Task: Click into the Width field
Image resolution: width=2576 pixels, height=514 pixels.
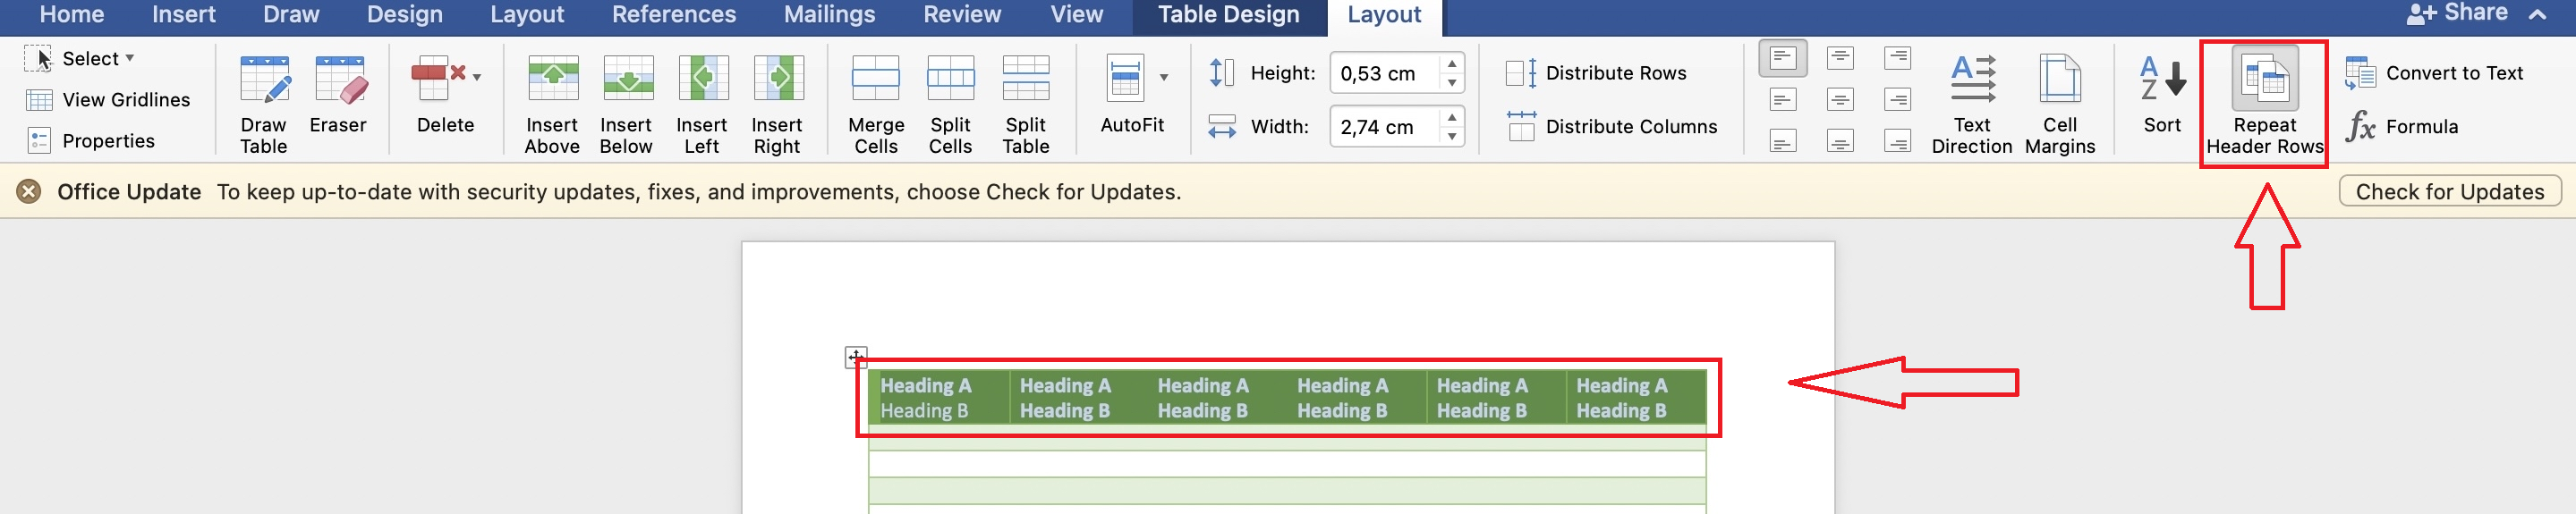Action: click(x=1385, y=127)
